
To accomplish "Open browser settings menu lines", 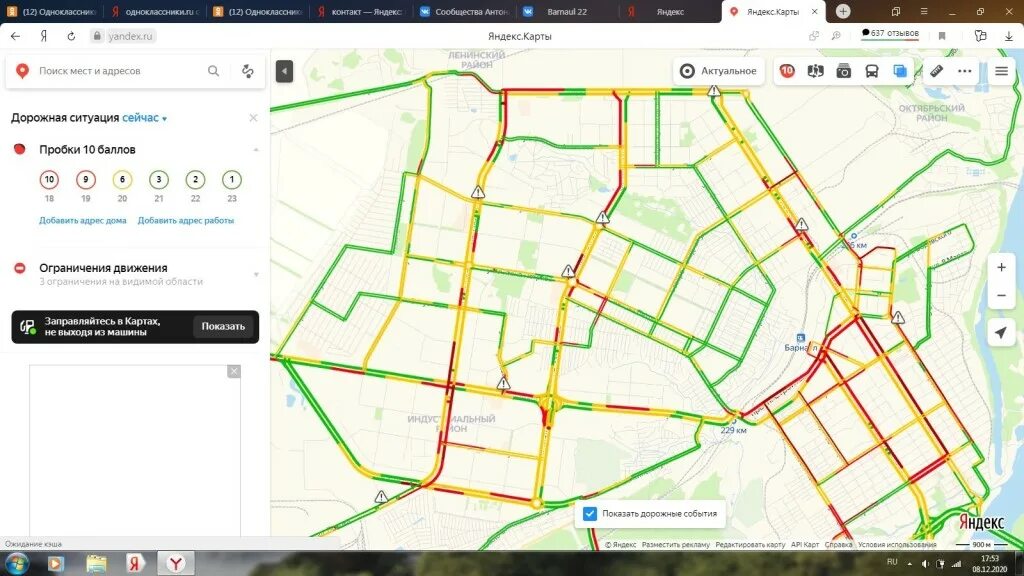I will (923, 11).
